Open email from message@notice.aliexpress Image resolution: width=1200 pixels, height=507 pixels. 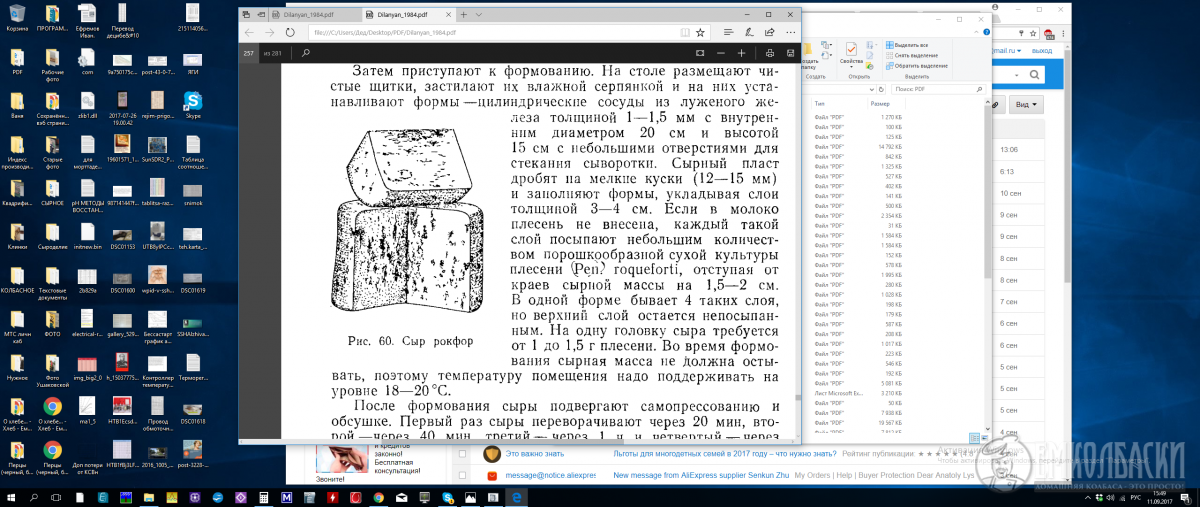point(552,476)
